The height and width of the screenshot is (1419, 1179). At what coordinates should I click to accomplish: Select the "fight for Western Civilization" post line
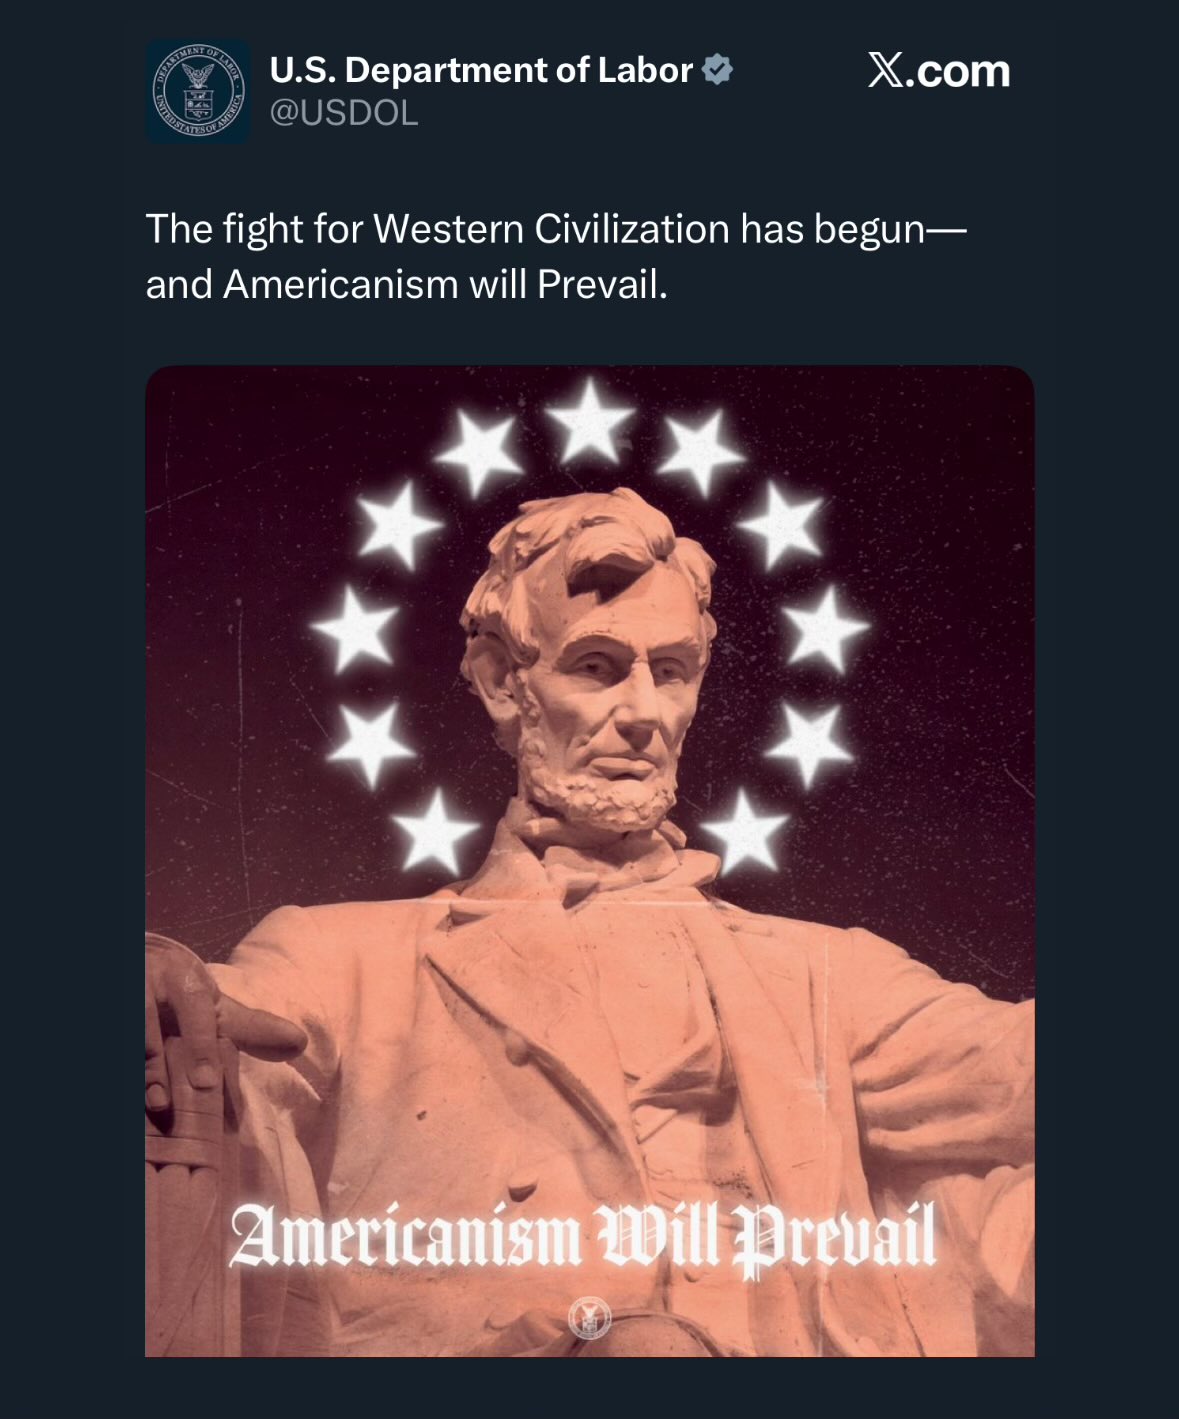coord(557,229)
